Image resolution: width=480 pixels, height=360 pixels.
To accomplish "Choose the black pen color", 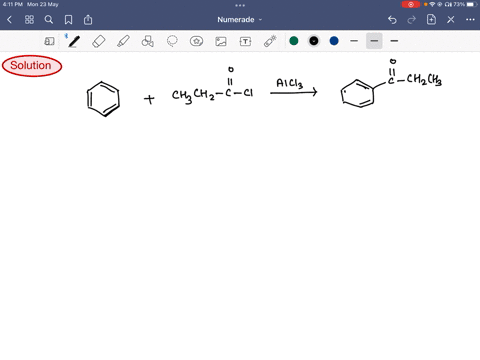I will [314, 41].
